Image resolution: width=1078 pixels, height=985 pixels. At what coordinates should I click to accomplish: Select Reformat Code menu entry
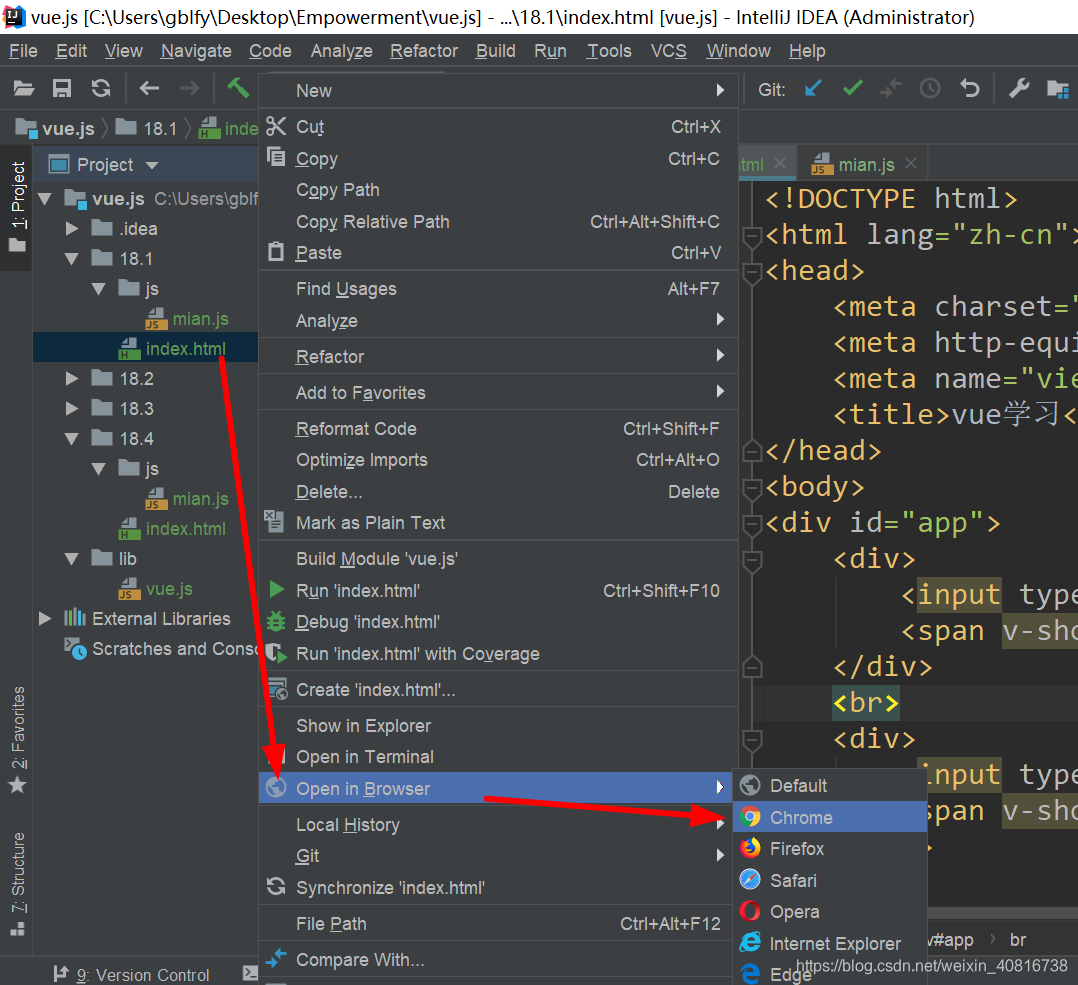pos(498,428)
